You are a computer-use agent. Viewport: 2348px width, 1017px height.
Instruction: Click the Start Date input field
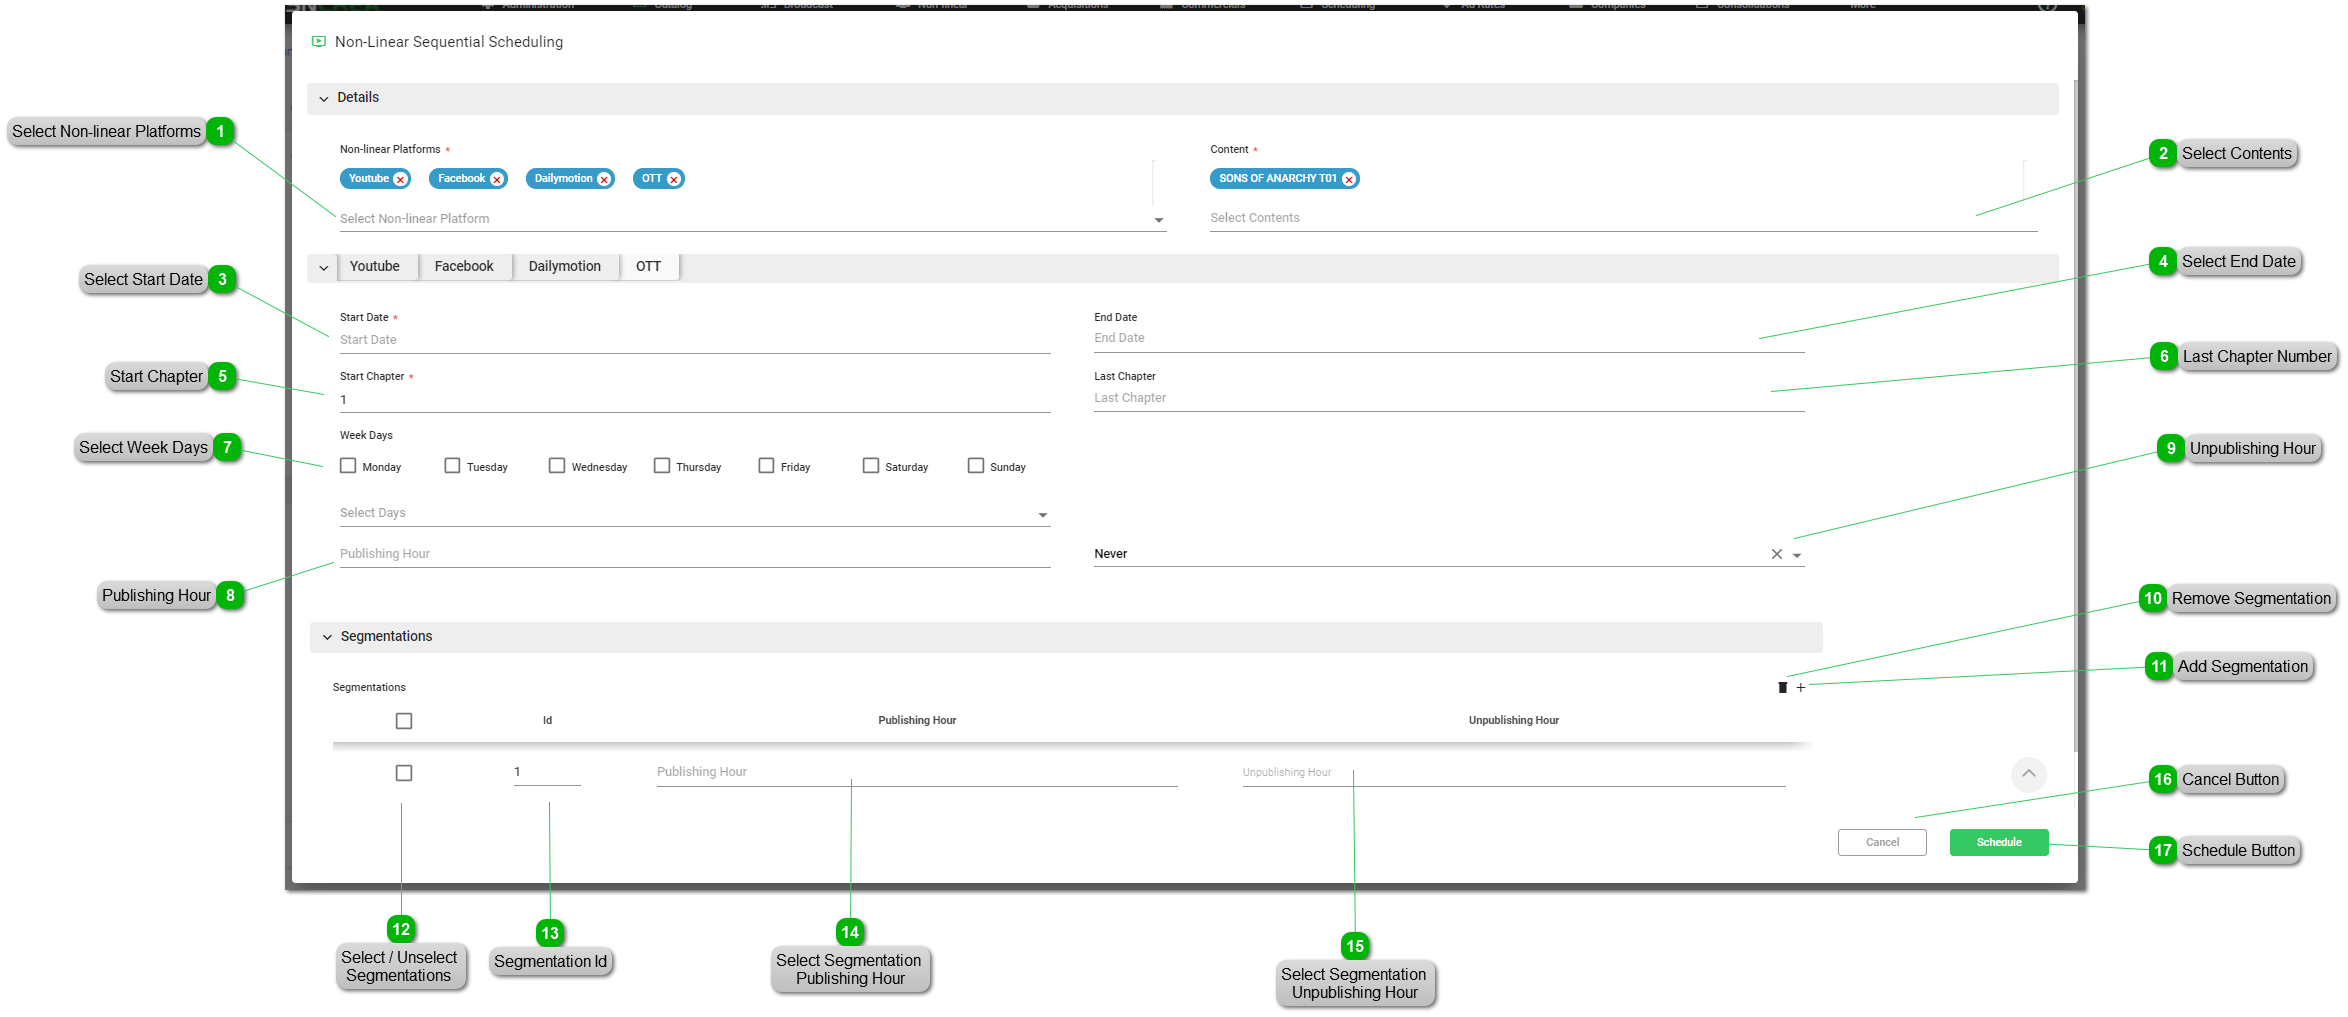click(x=694, y=340)
